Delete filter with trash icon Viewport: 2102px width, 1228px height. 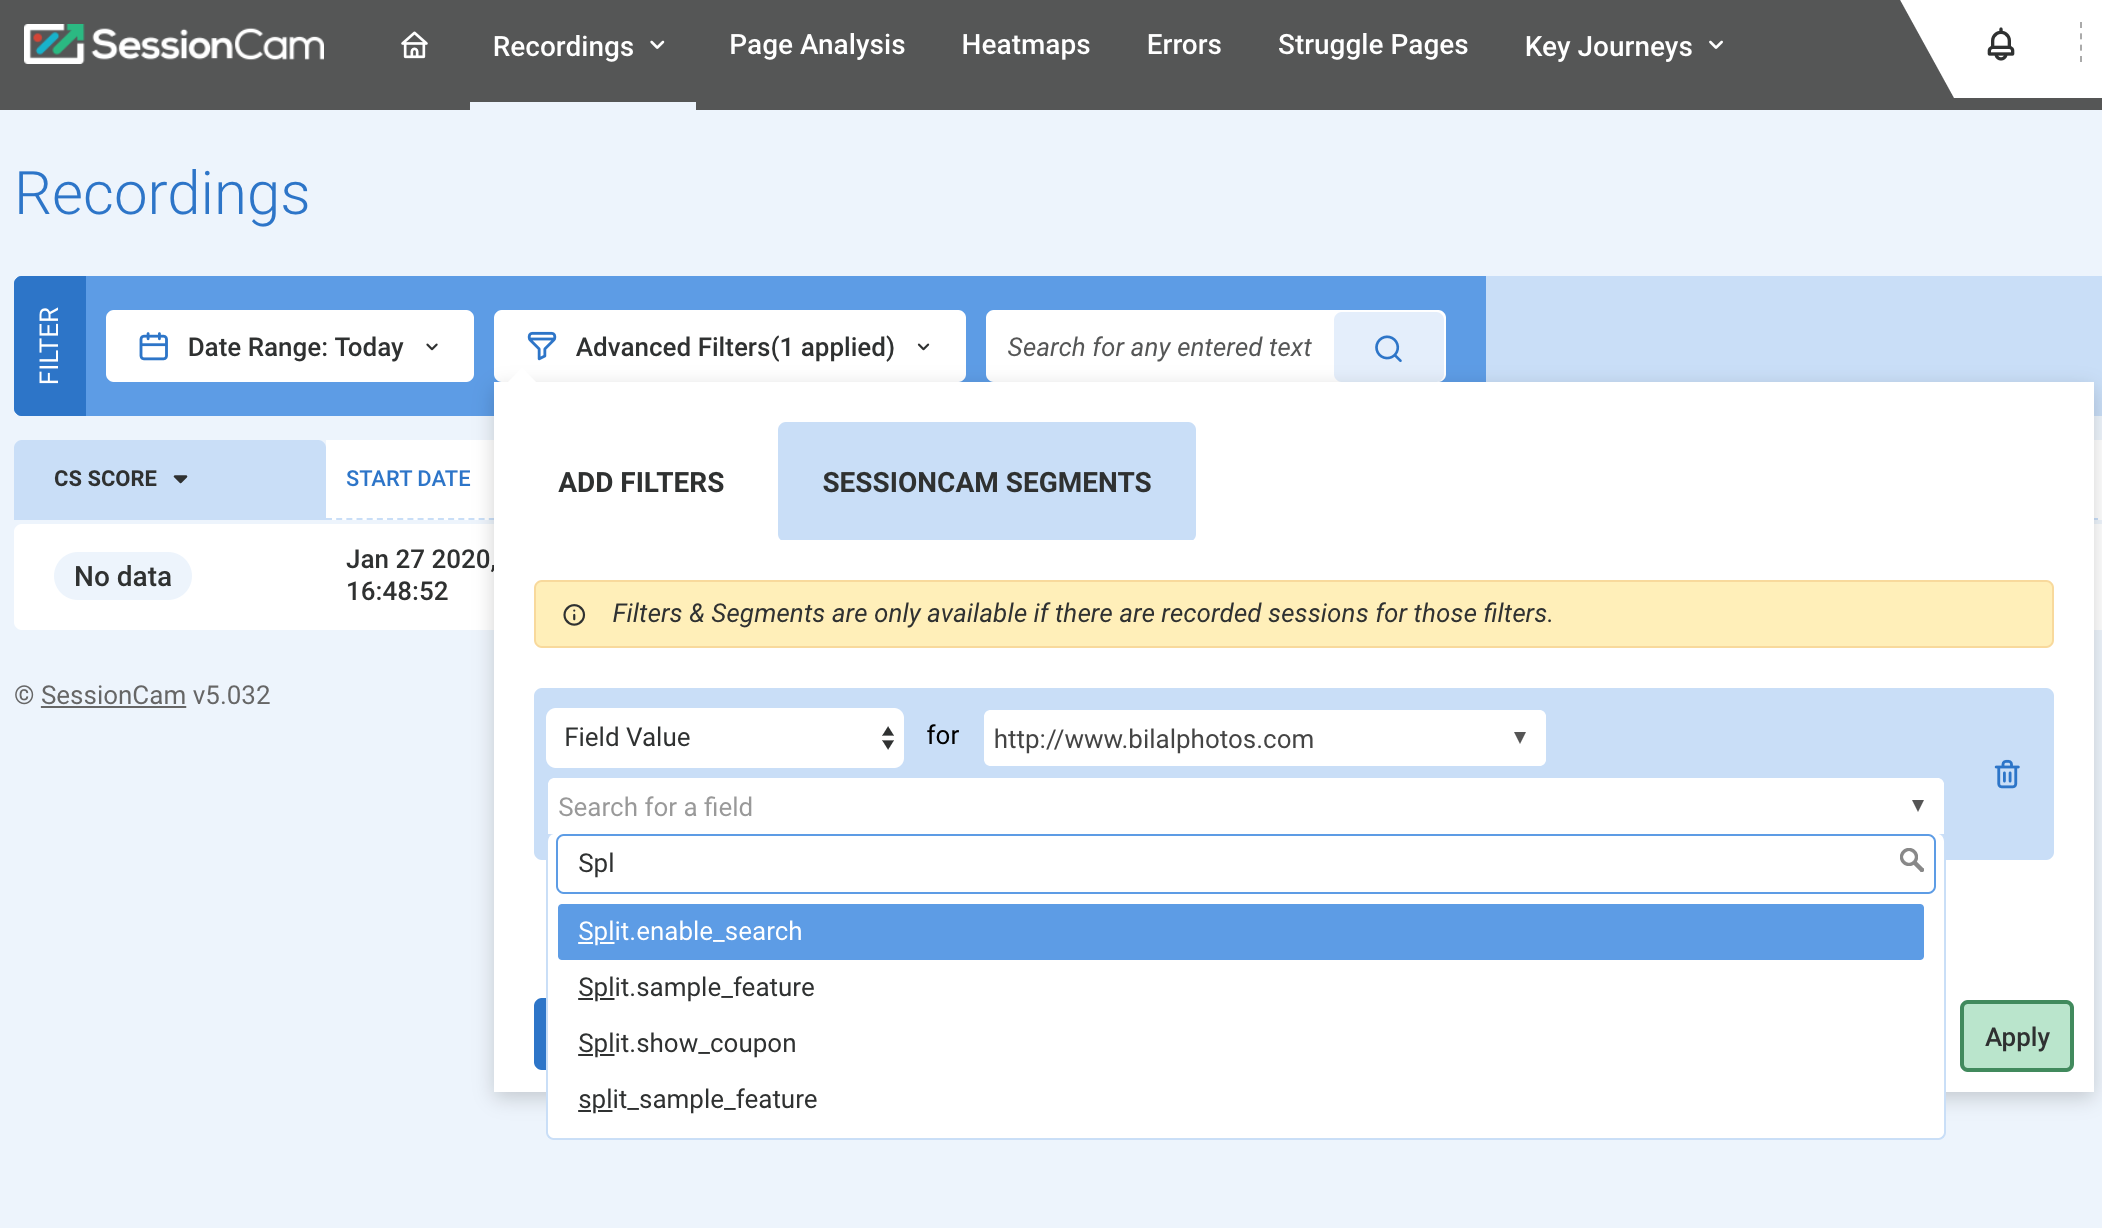[2006, 774]
